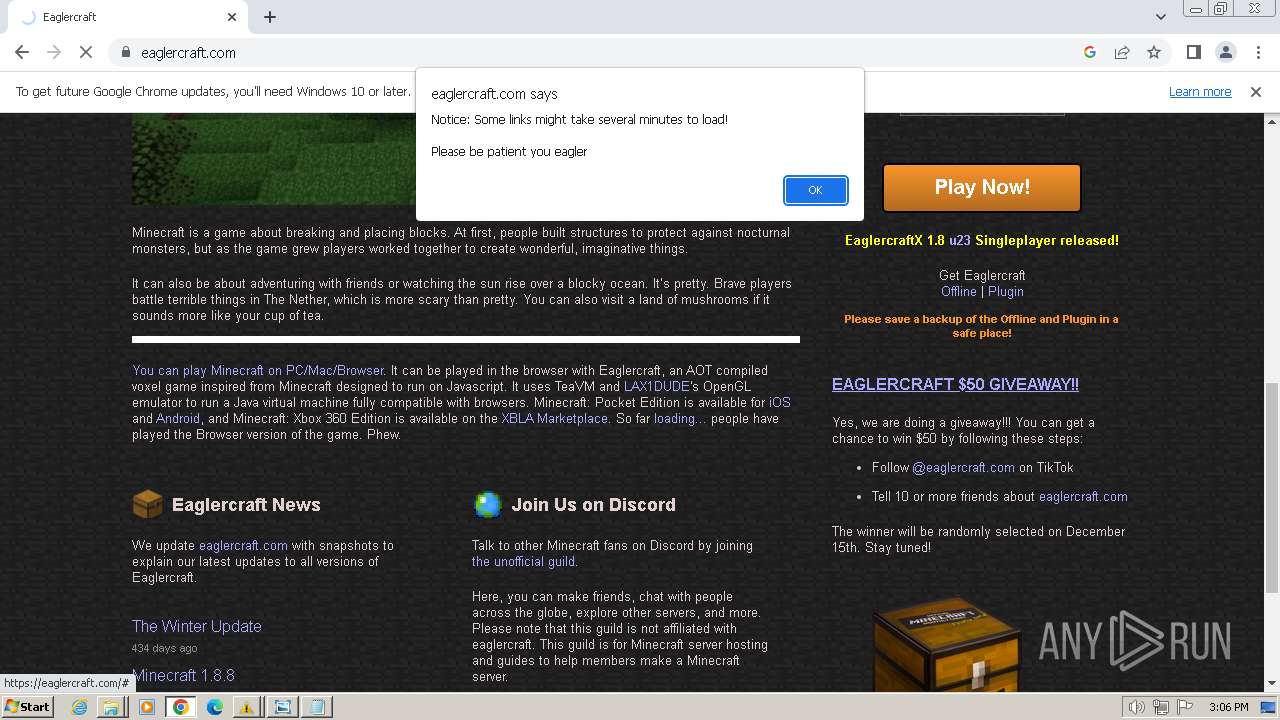This screenshot has width=1280, height=720.
Task: Click the page vertical scrollbar thumb
Action: [1271, 486]
